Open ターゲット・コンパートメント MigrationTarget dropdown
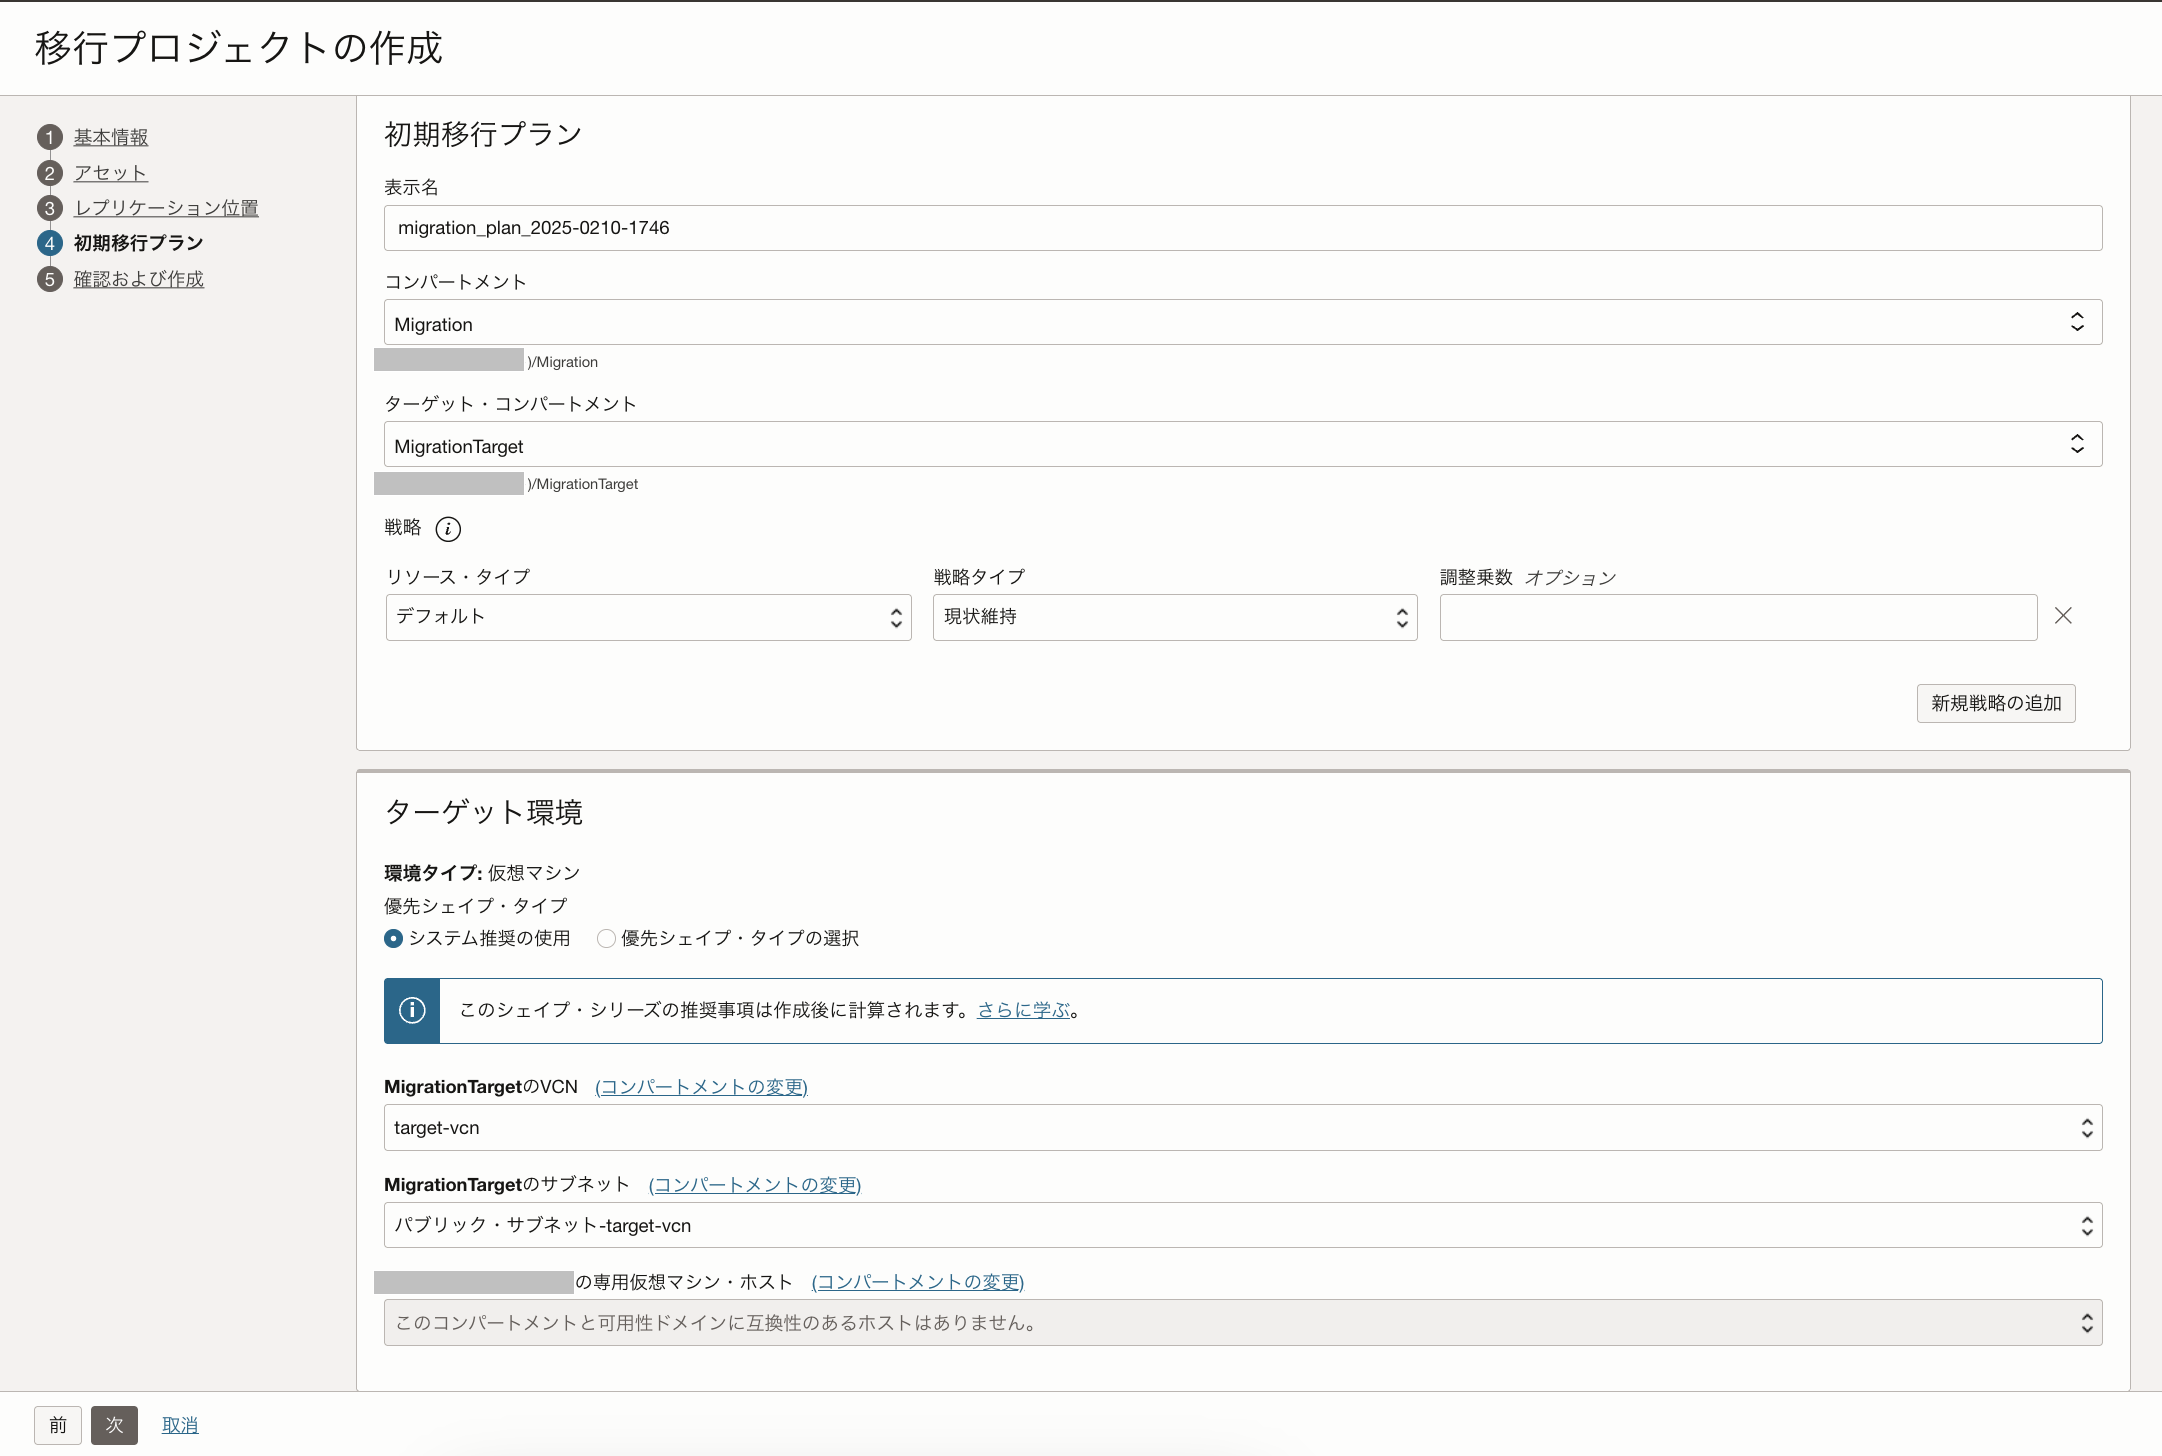This screenshot has height=1456, width=2162. pyautogui.click(x=1242, y=445)
